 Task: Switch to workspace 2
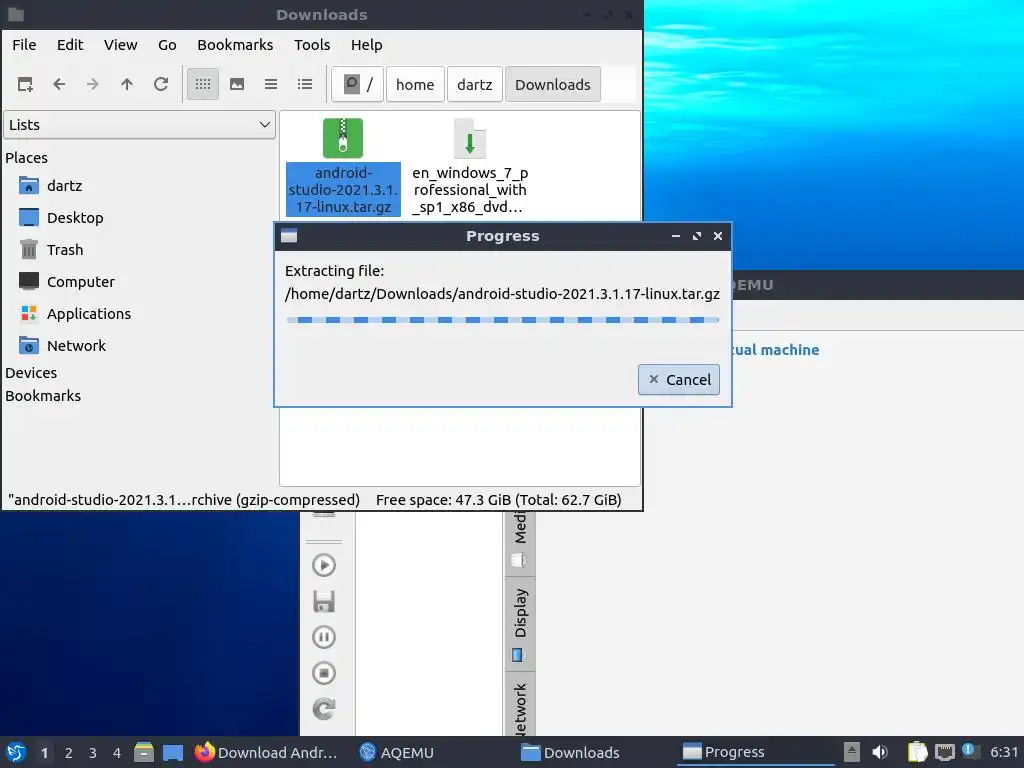click(x=69, y=753)
